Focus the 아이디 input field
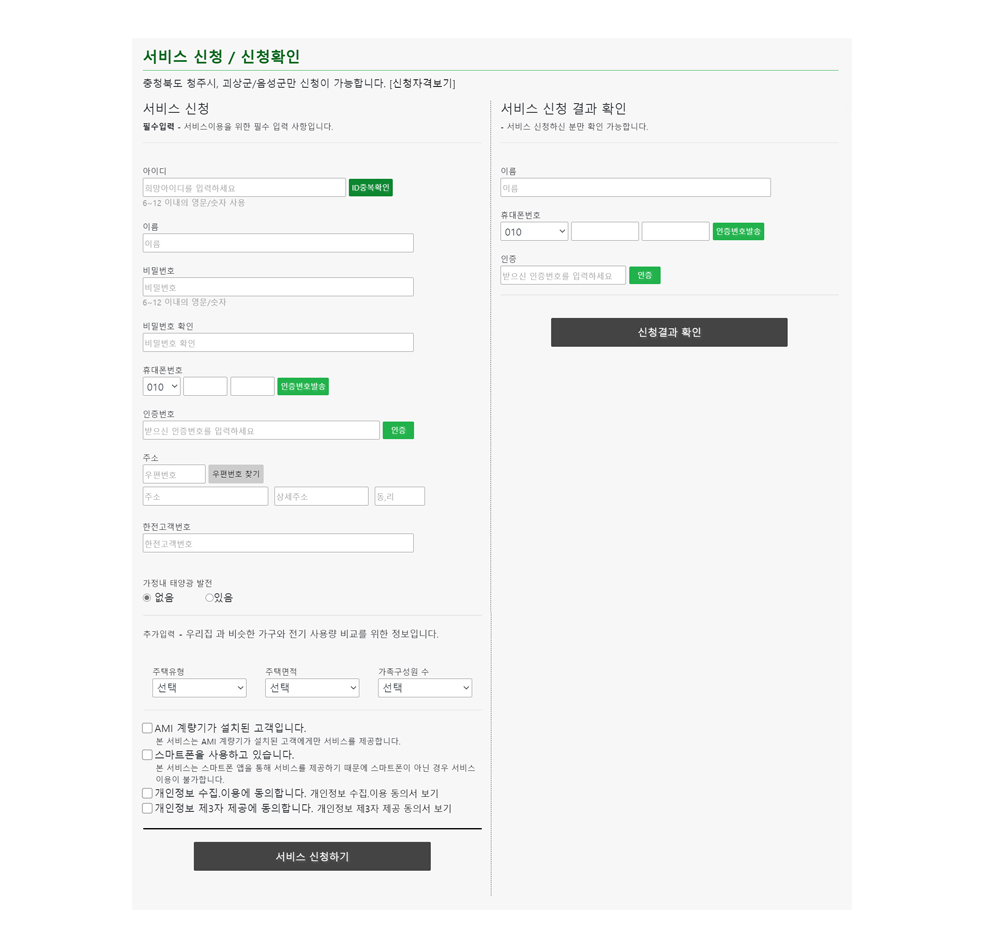This screenshot has height=951, width=986. (244, 187)
